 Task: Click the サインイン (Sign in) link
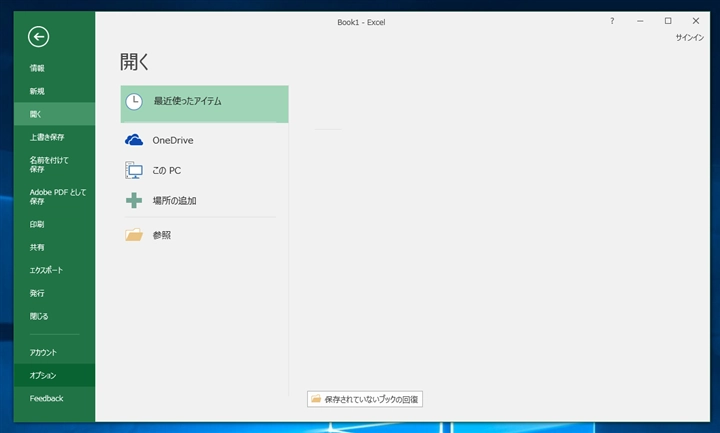(x=689, y=38)
